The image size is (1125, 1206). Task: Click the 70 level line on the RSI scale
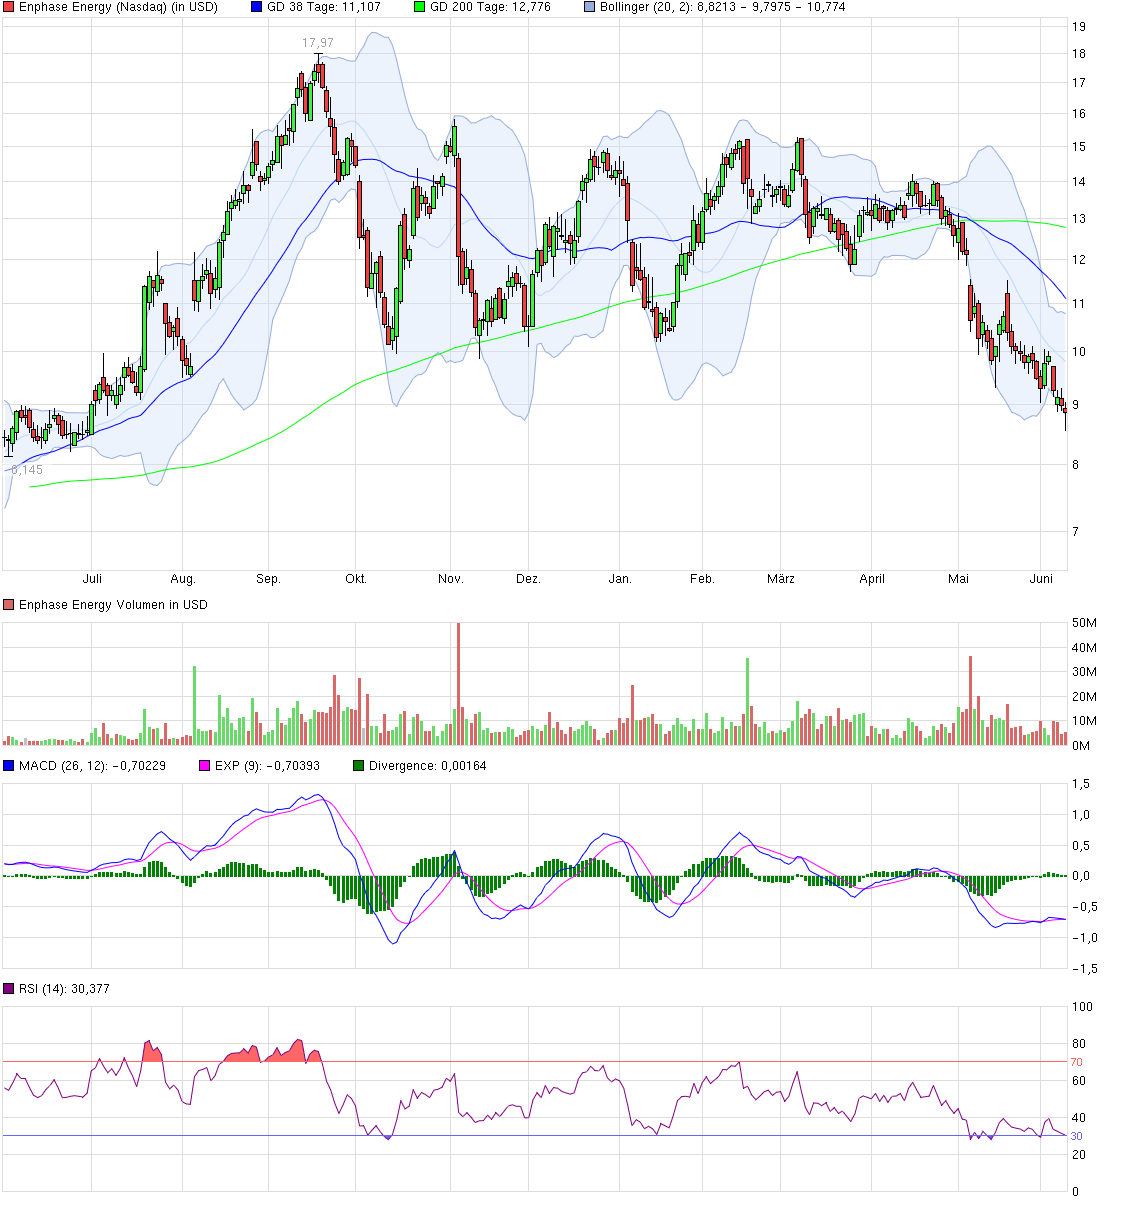[x=1075, y=1063]
